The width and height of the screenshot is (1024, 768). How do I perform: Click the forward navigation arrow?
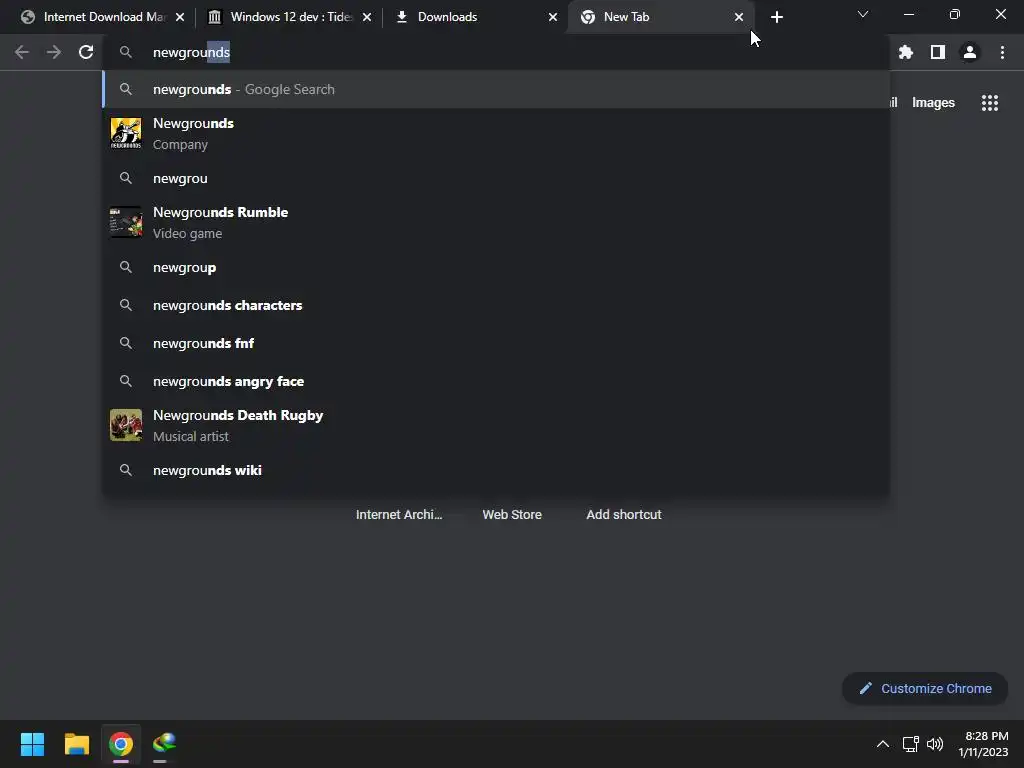click(x=54, y=52)
